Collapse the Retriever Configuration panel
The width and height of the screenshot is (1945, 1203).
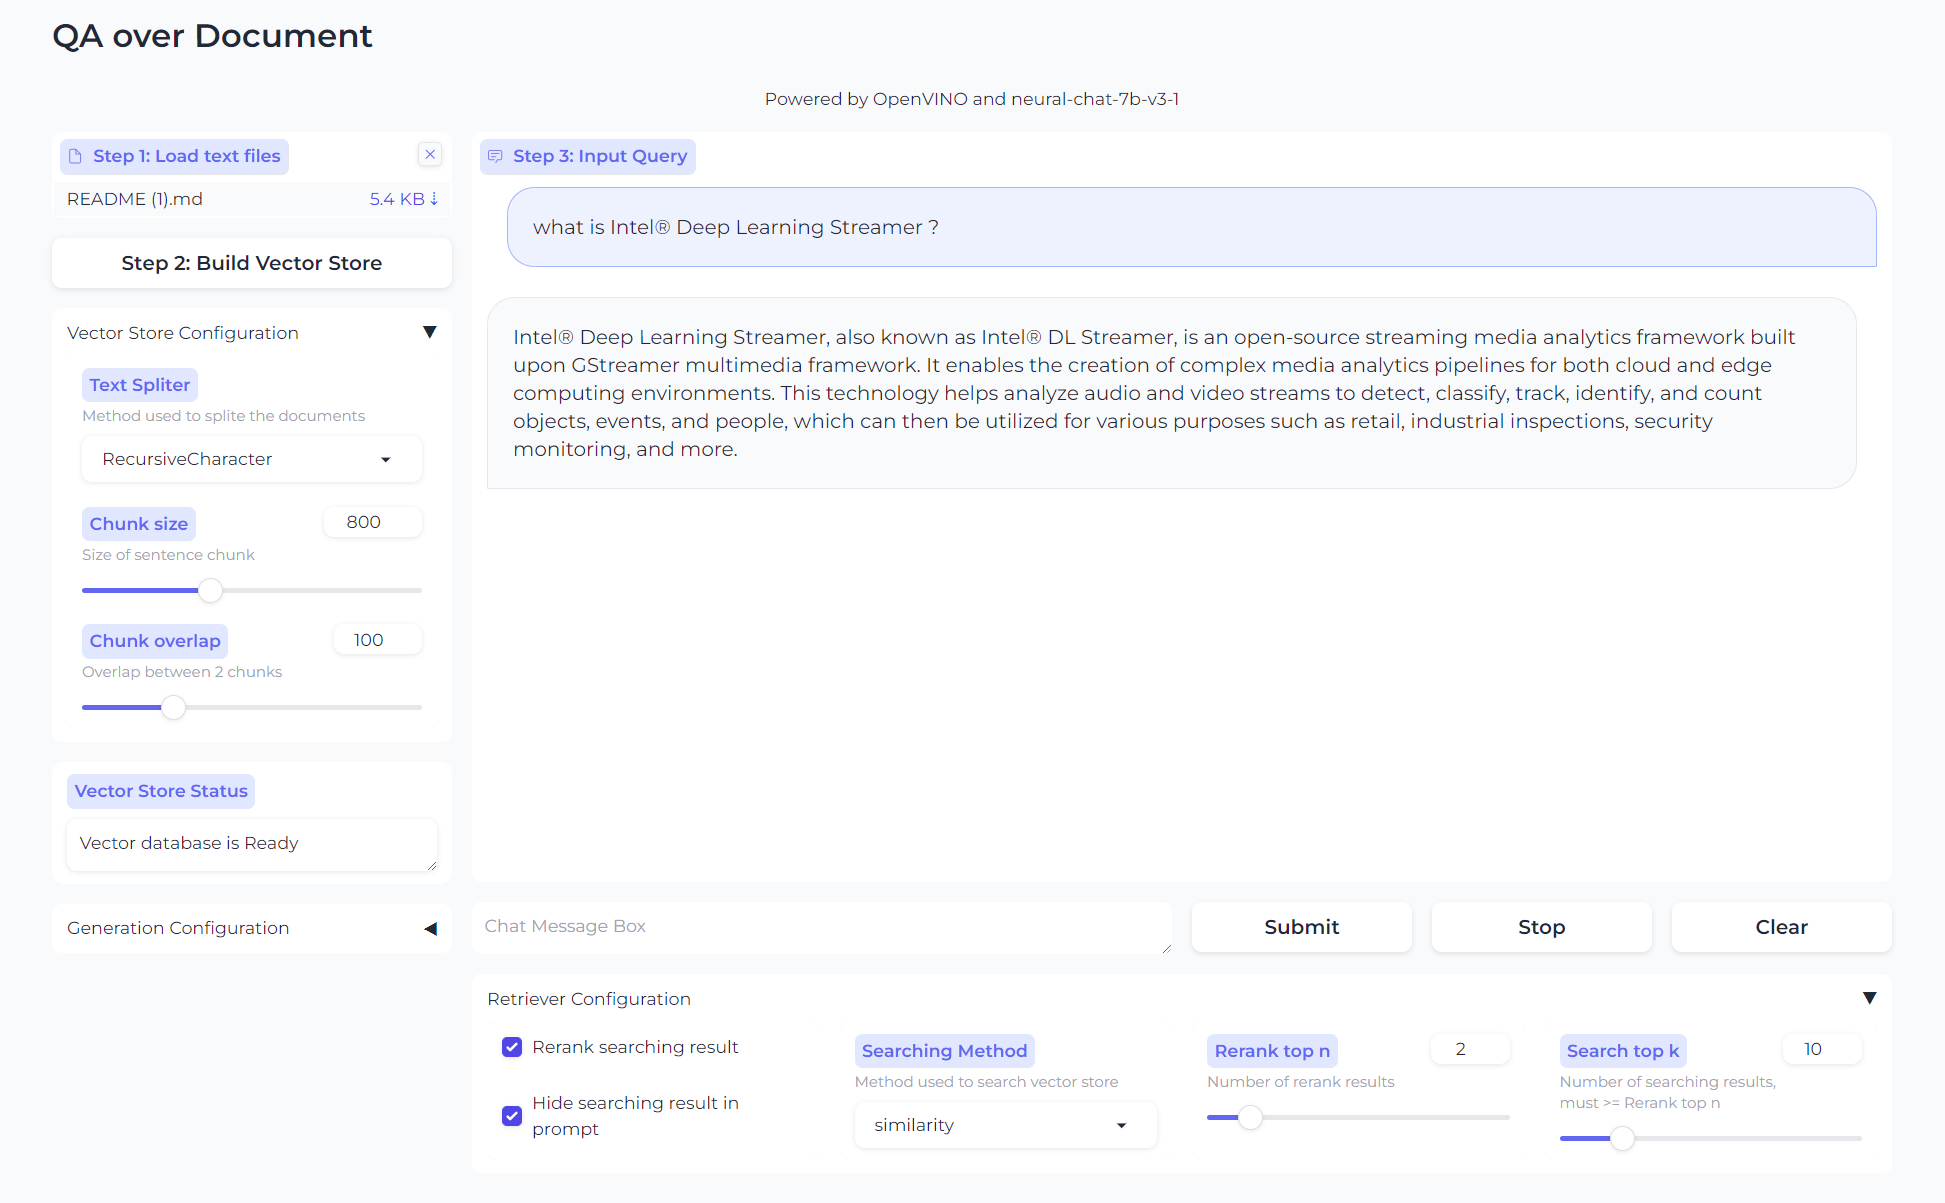point(1869,998)
